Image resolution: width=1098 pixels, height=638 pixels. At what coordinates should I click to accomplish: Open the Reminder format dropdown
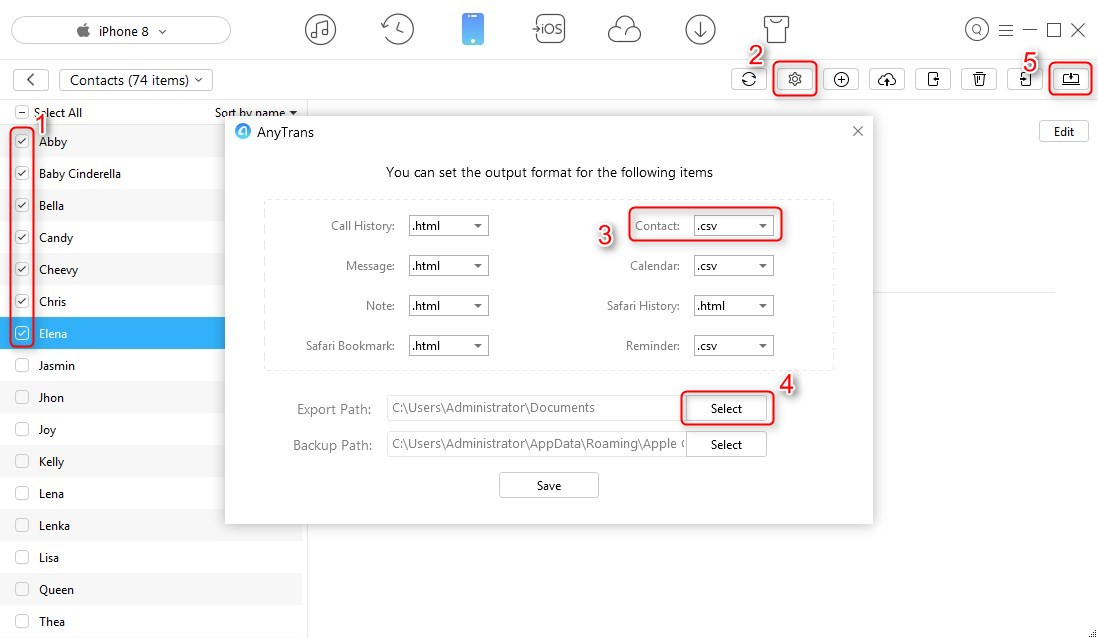(733, 345)
